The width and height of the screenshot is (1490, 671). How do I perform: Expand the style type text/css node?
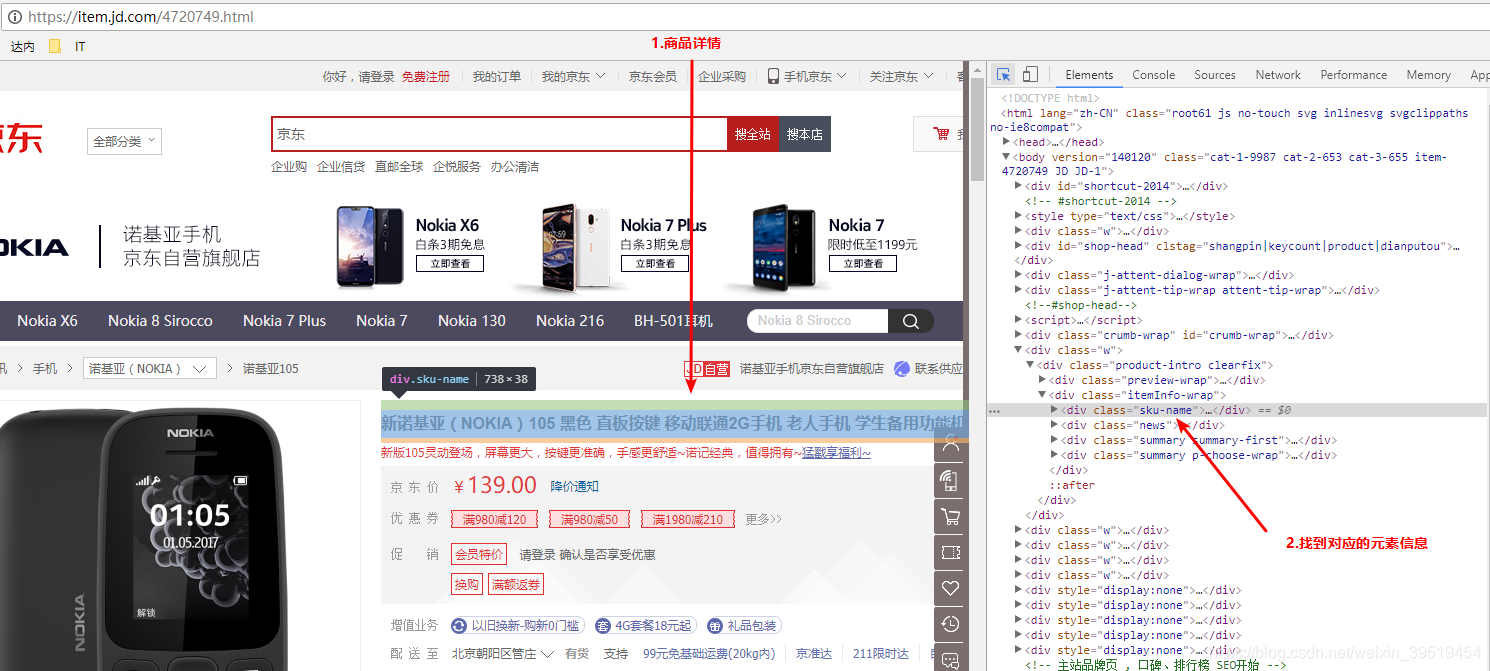(1019, 216)
